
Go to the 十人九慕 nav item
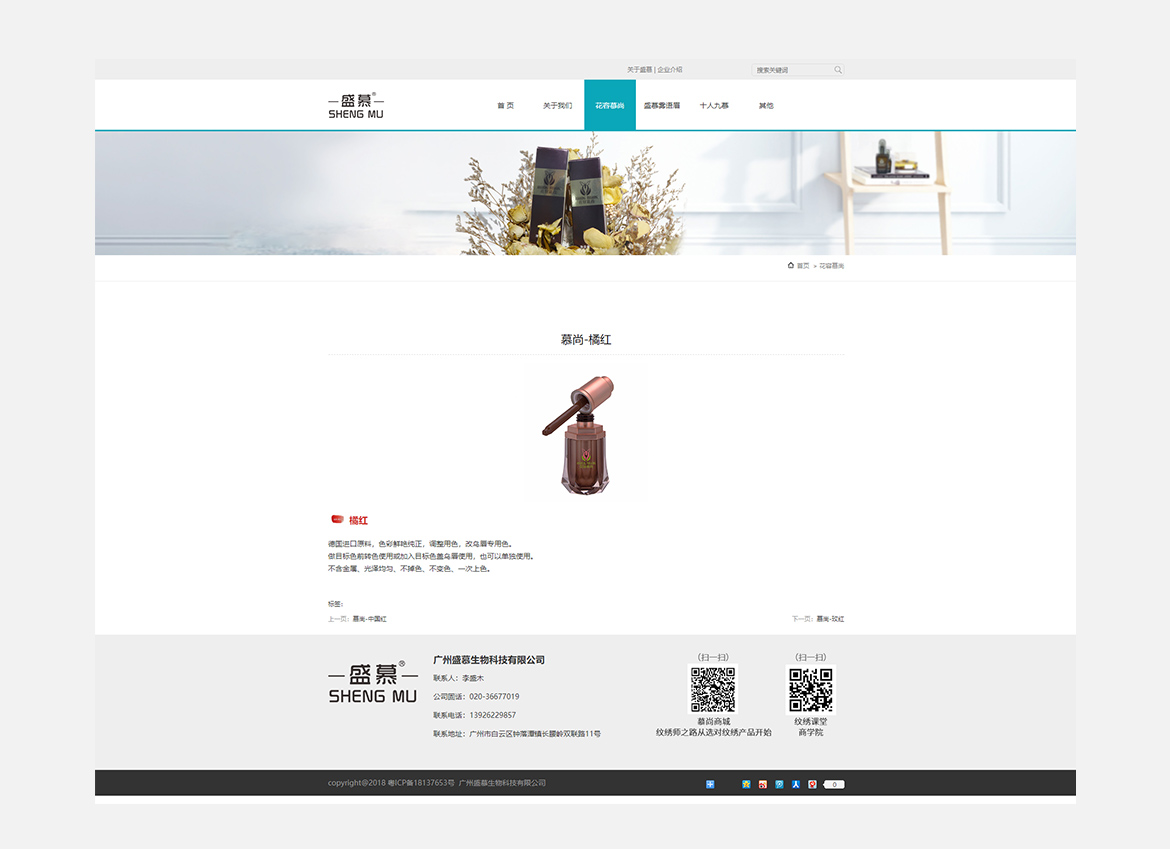pos(714,106)
